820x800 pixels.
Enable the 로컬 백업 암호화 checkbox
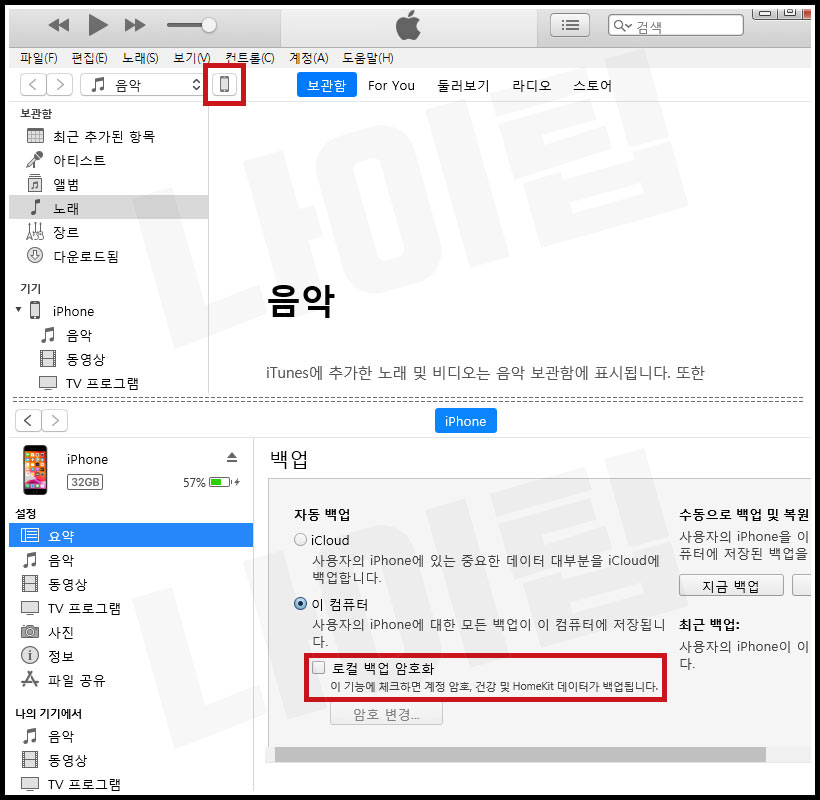[x=317, y=668]
